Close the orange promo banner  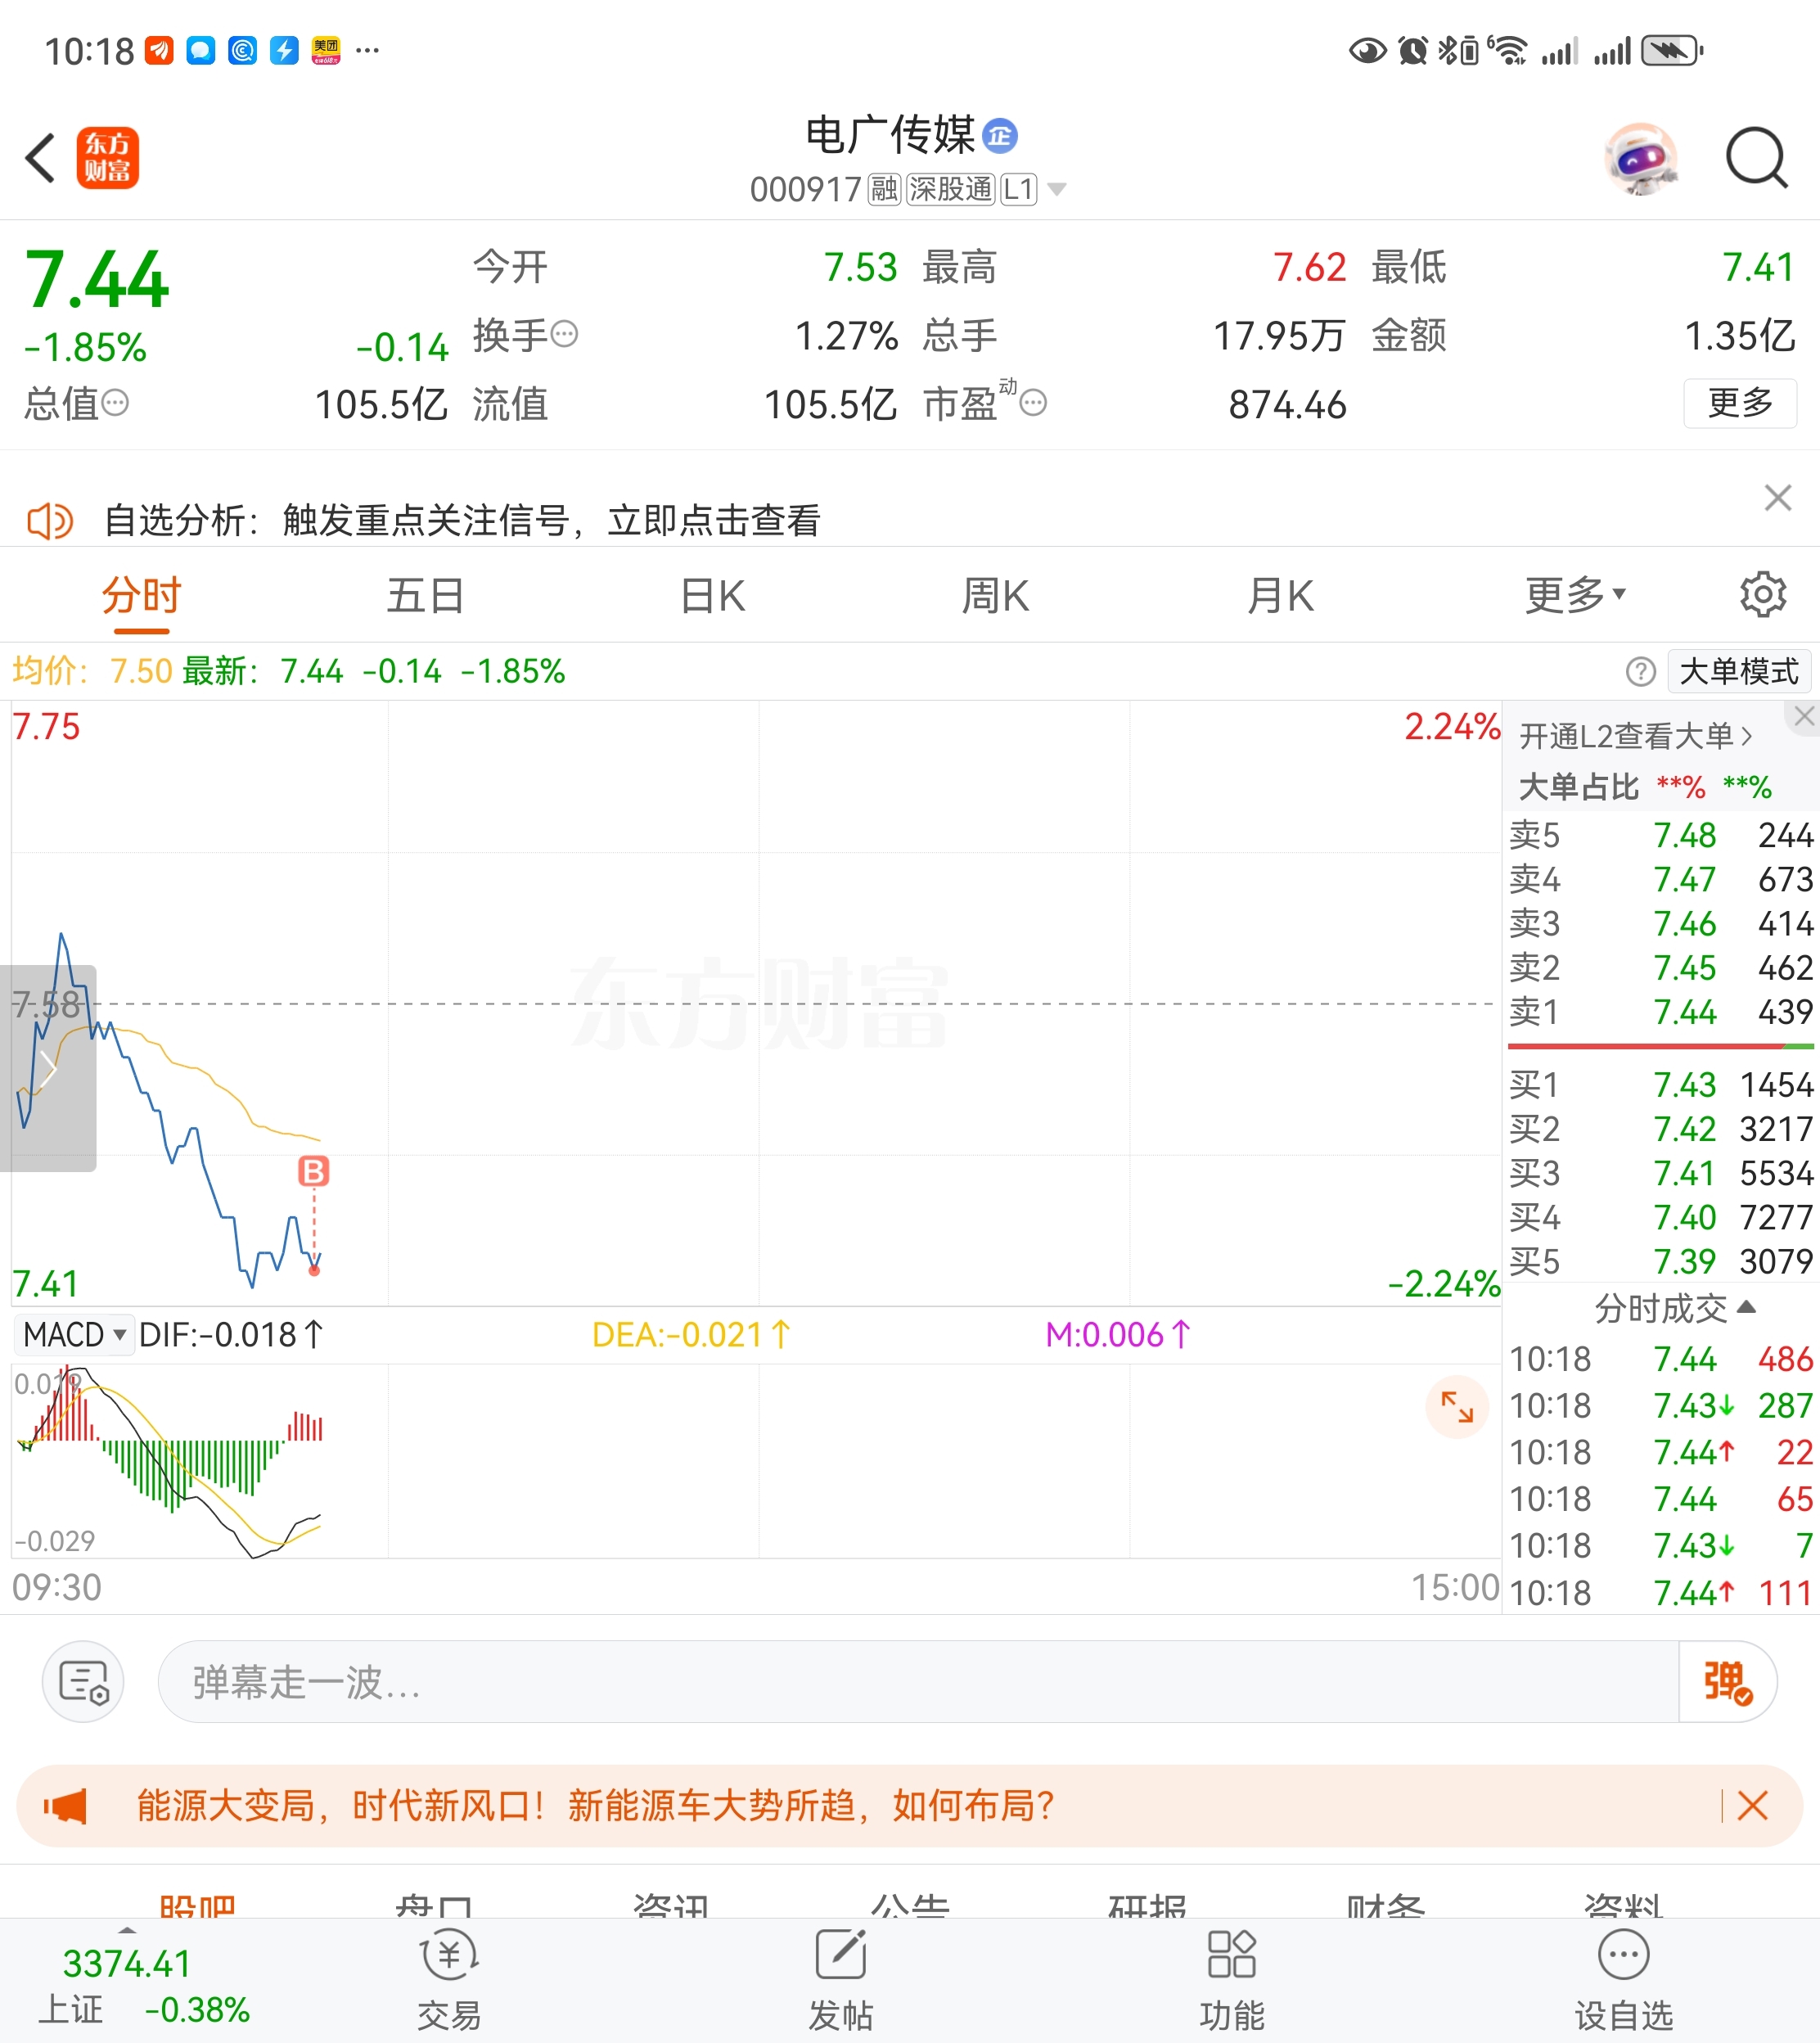tap(1752, 1806)
